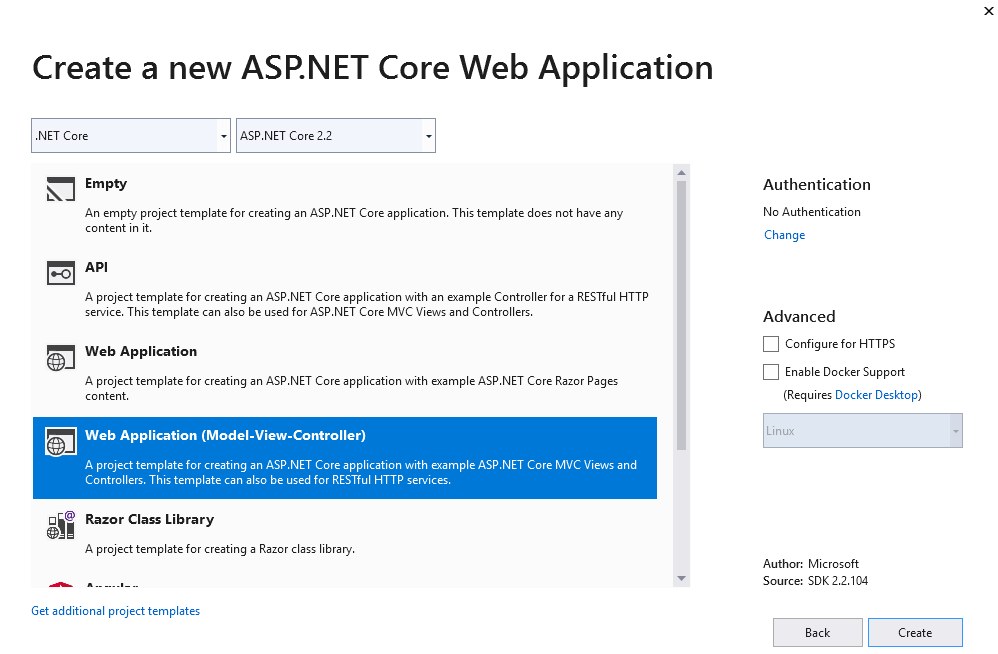Screen dimensions: 998x654
Task: Enable Docker Support
Action: [x=771, y=371]
